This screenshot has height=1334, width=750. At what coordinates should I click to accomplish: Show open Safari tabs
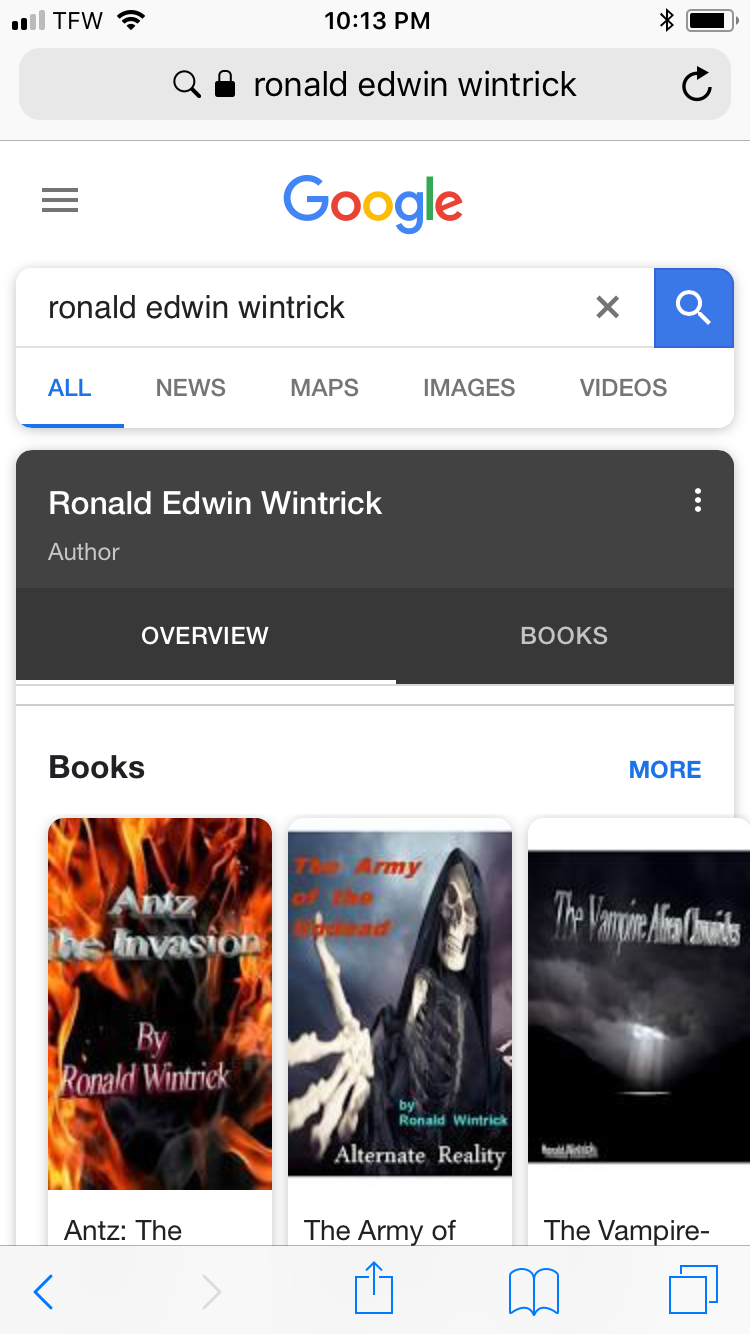click(x=693, y=1290)
